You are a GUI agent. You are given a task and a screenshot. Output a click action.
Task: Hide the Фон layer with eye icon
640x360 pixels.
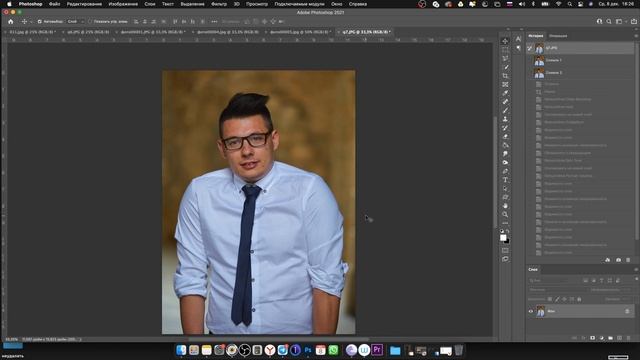(x=531, y=311)
